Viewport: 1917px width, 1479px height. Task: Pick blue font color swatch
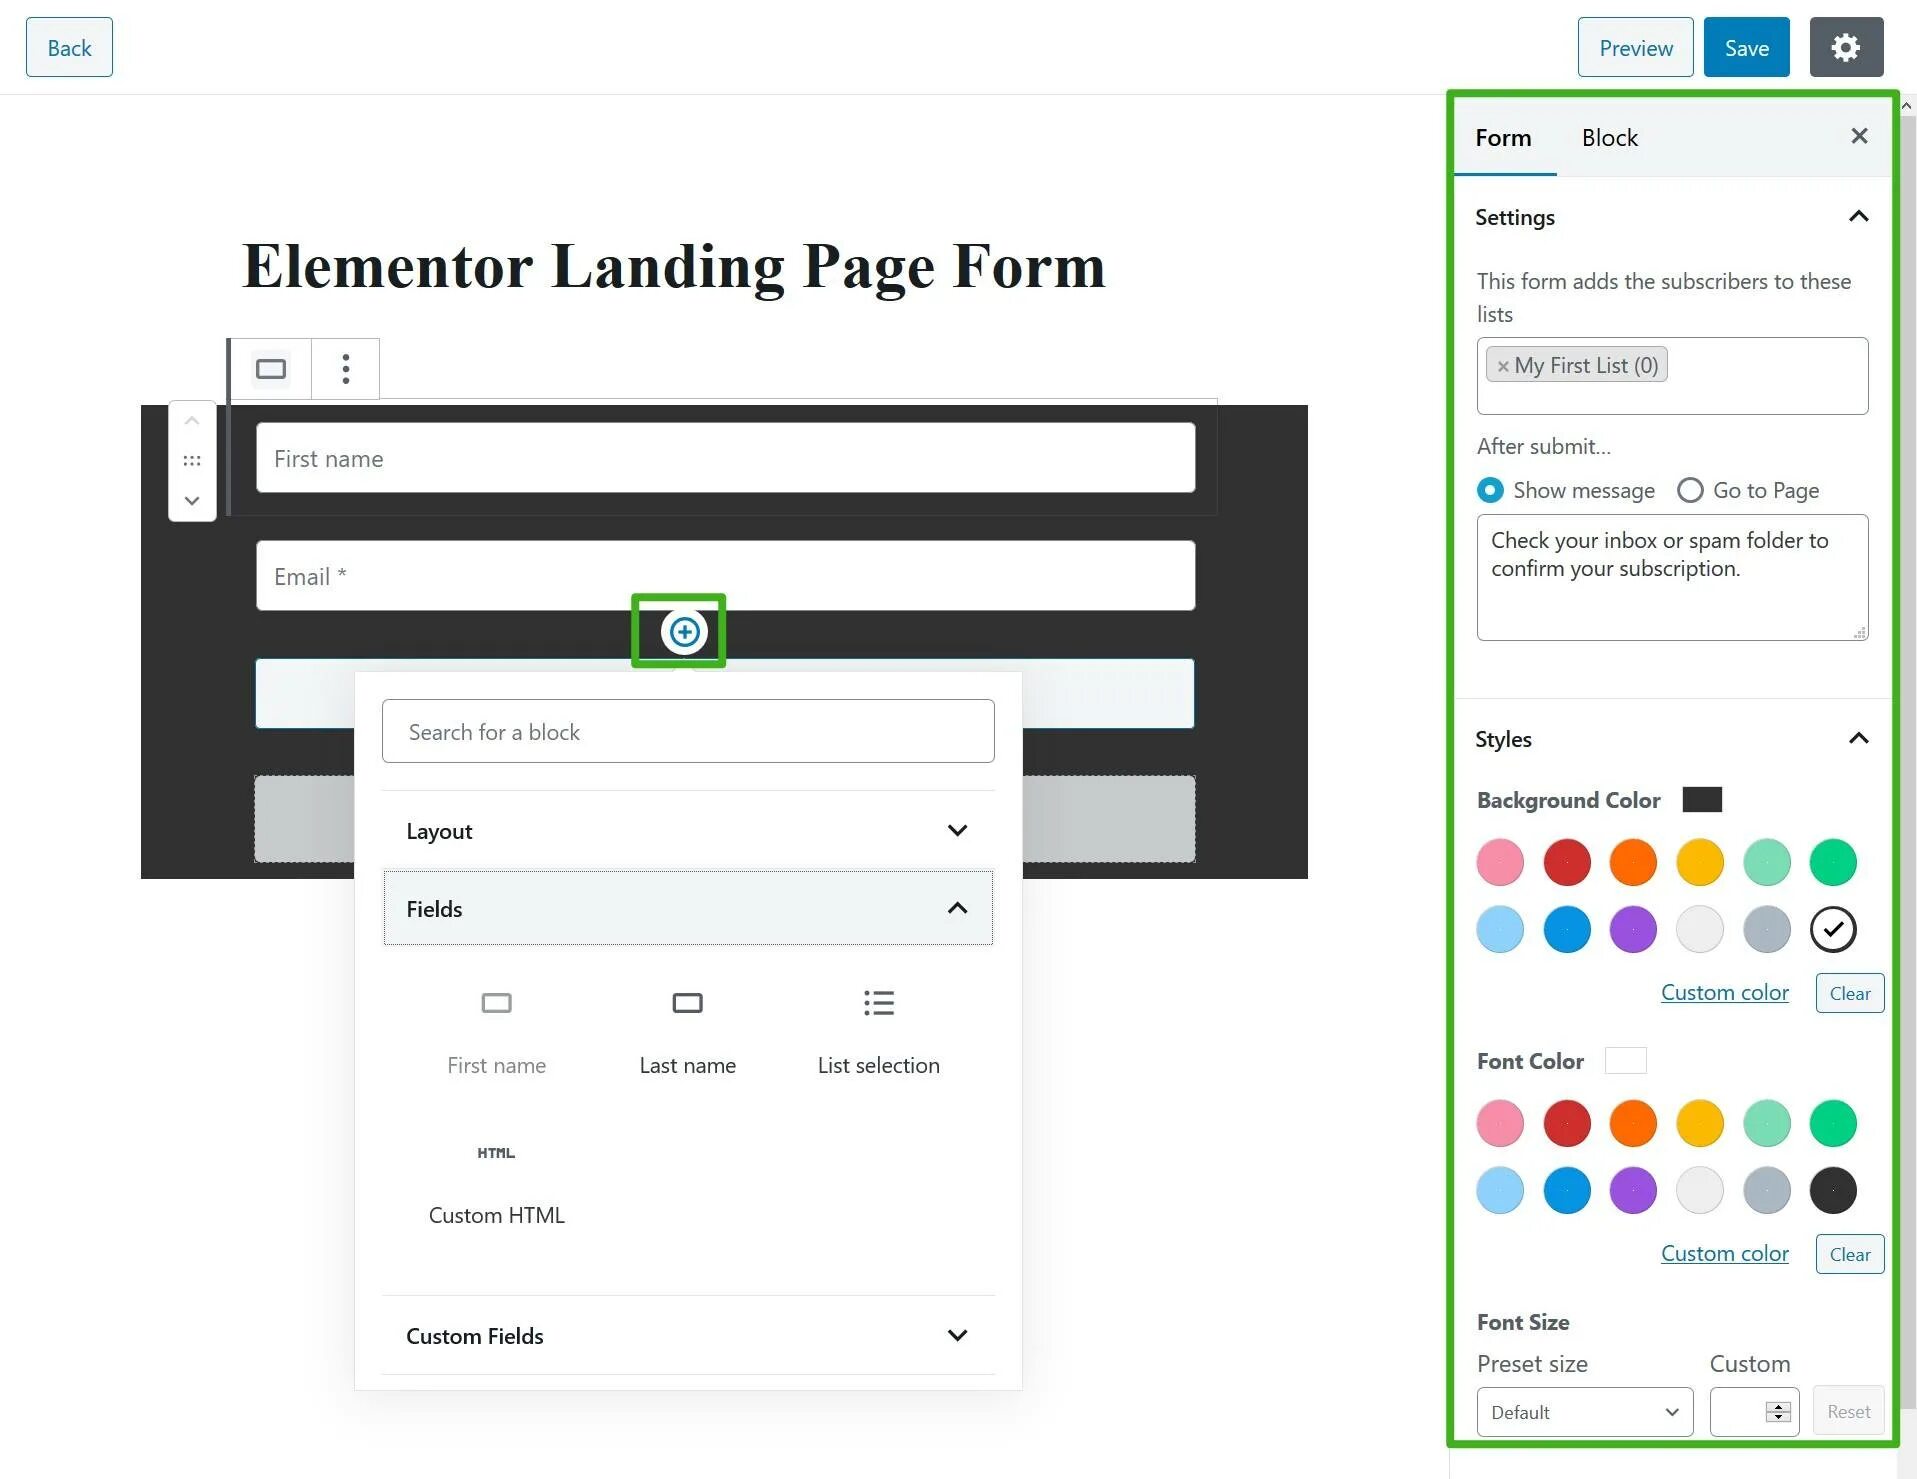1567,1190
